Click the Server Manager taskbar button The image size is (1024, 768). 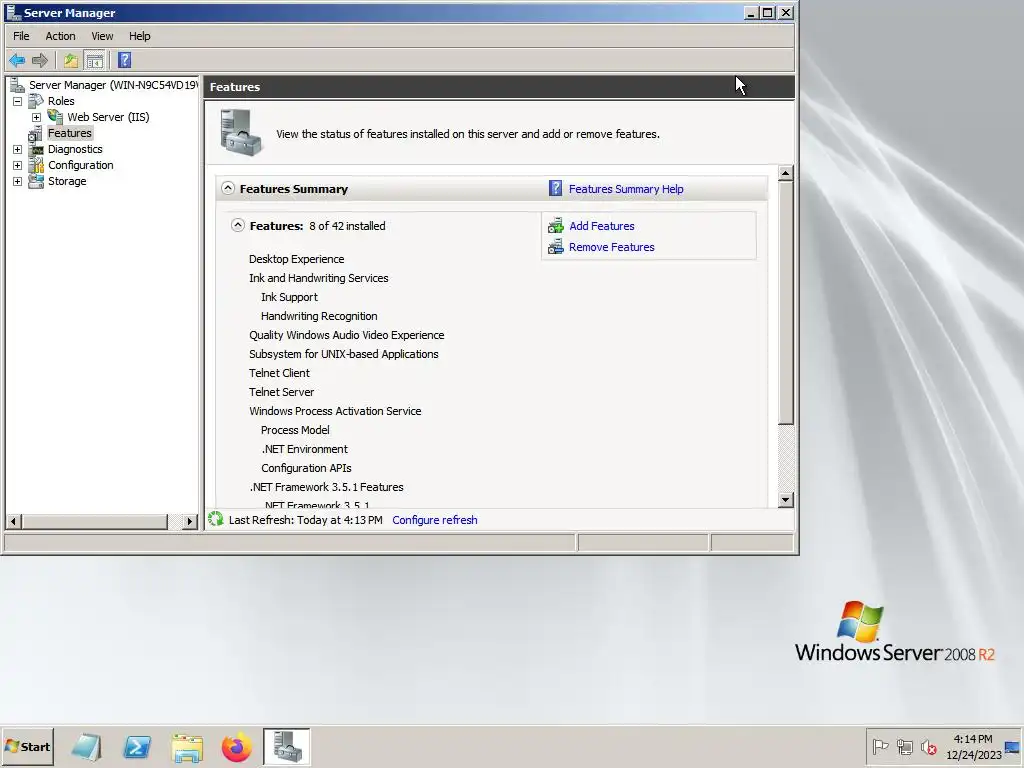point(287,746)
